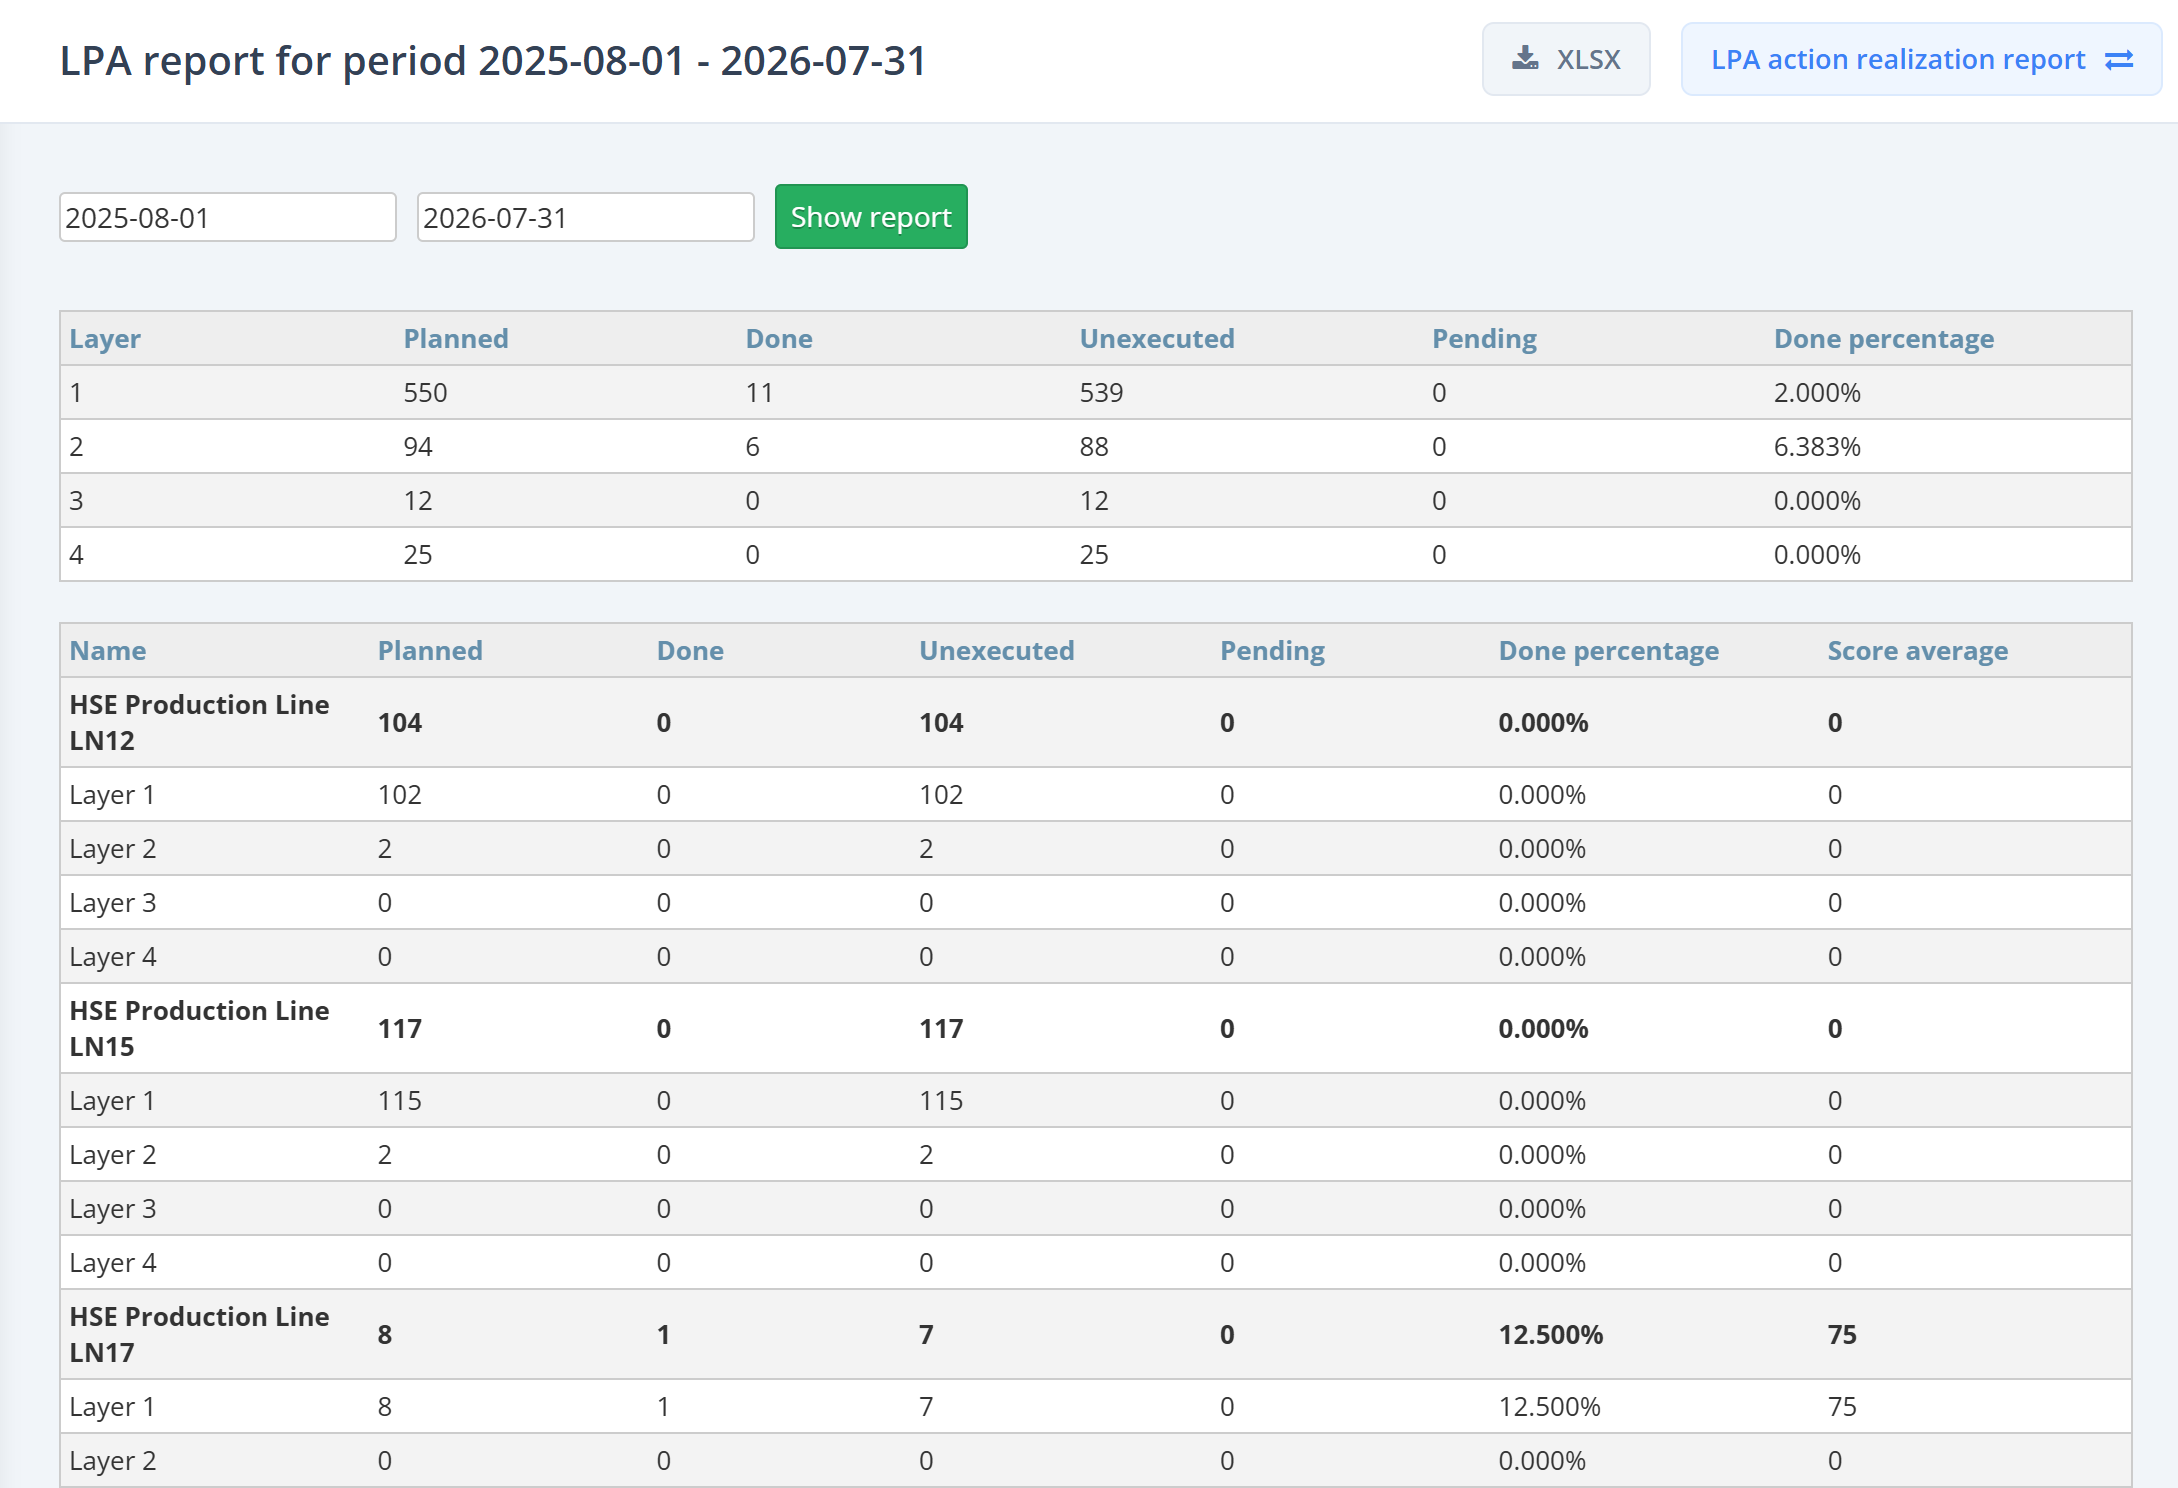Image resolution: width=2178 pixels, height=1488 pixels.
Task: Click Planned header in the second table
Action: 430,650
